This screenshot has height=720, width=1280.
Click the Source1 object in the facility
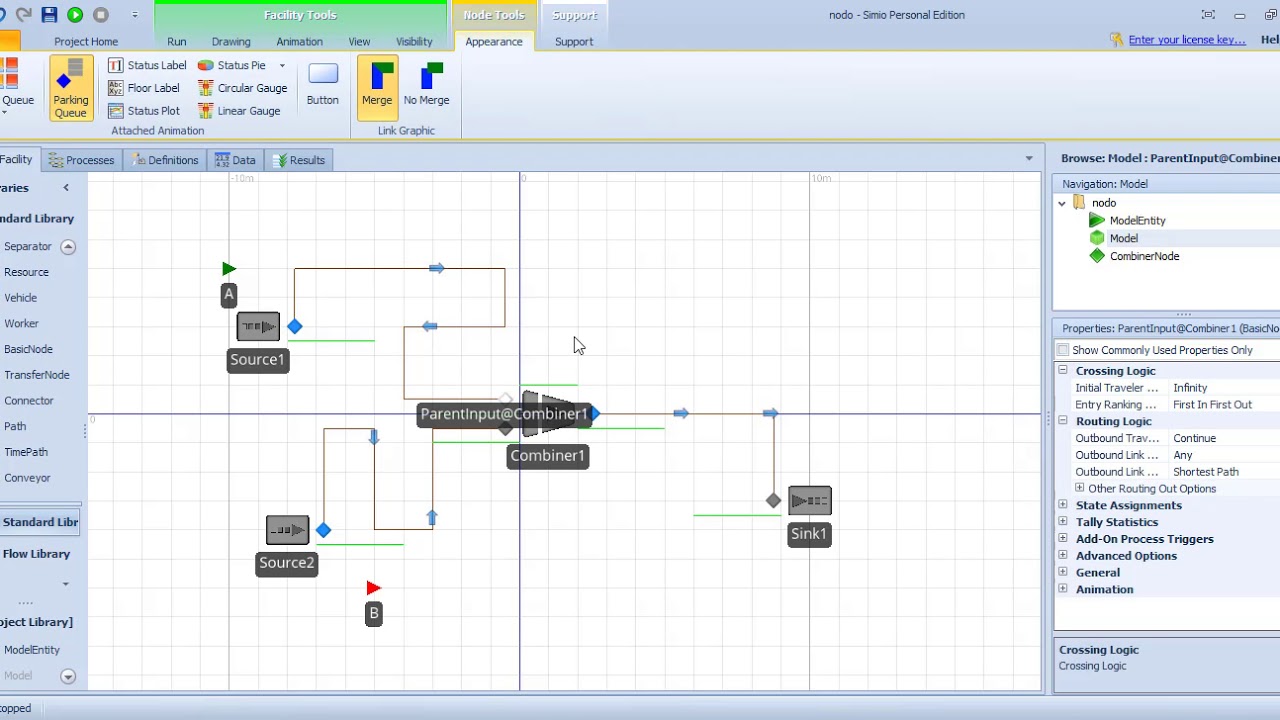point(258,327)
